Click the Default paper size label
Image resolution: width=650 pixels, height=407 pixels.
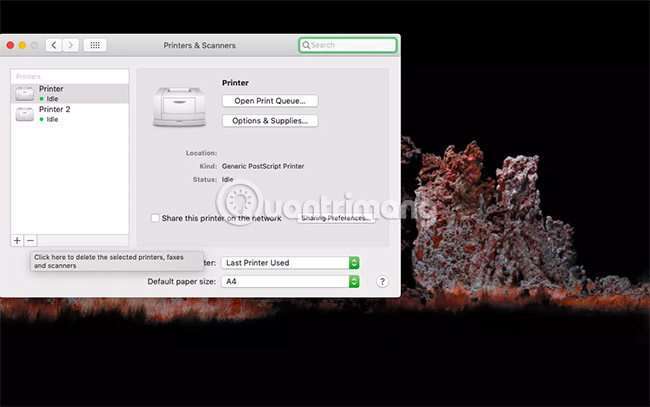click(182, 281)
